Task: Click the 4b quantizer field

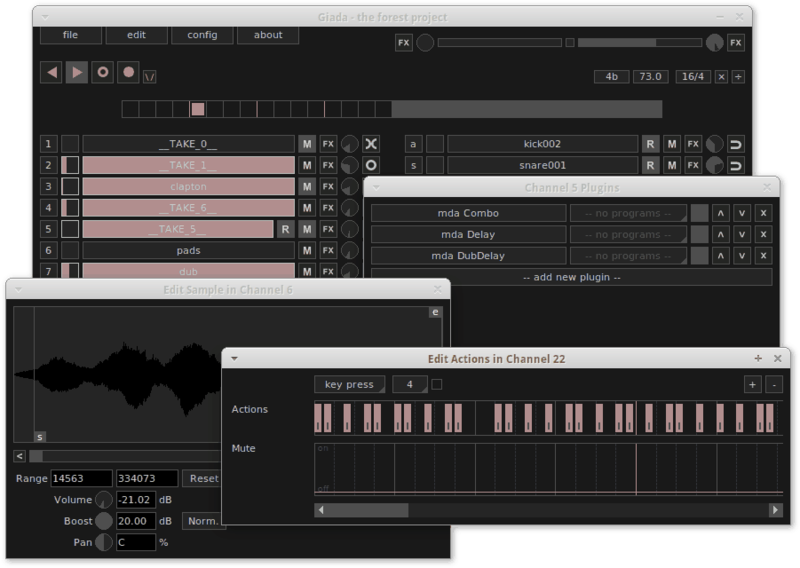Action: [611, 77]
